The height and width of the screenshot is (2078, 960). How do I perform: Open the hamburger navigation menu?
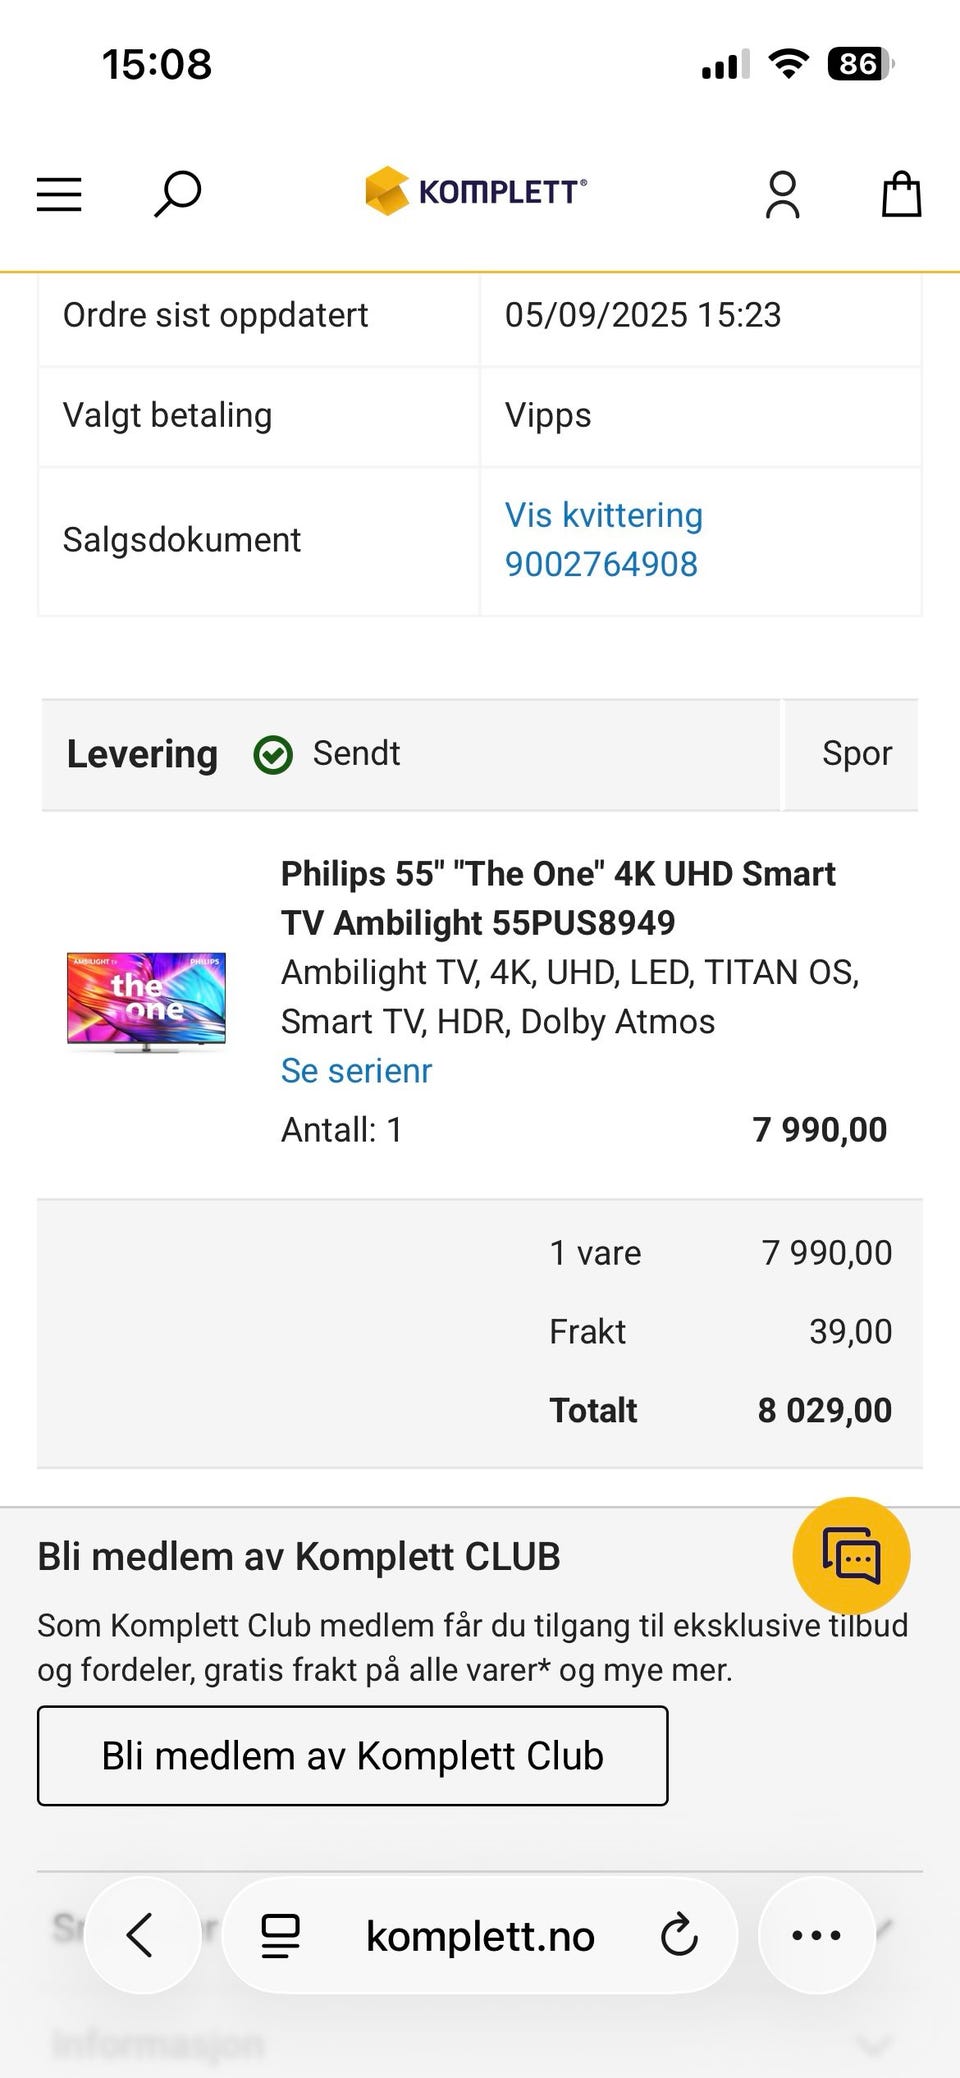coord(59,194)
